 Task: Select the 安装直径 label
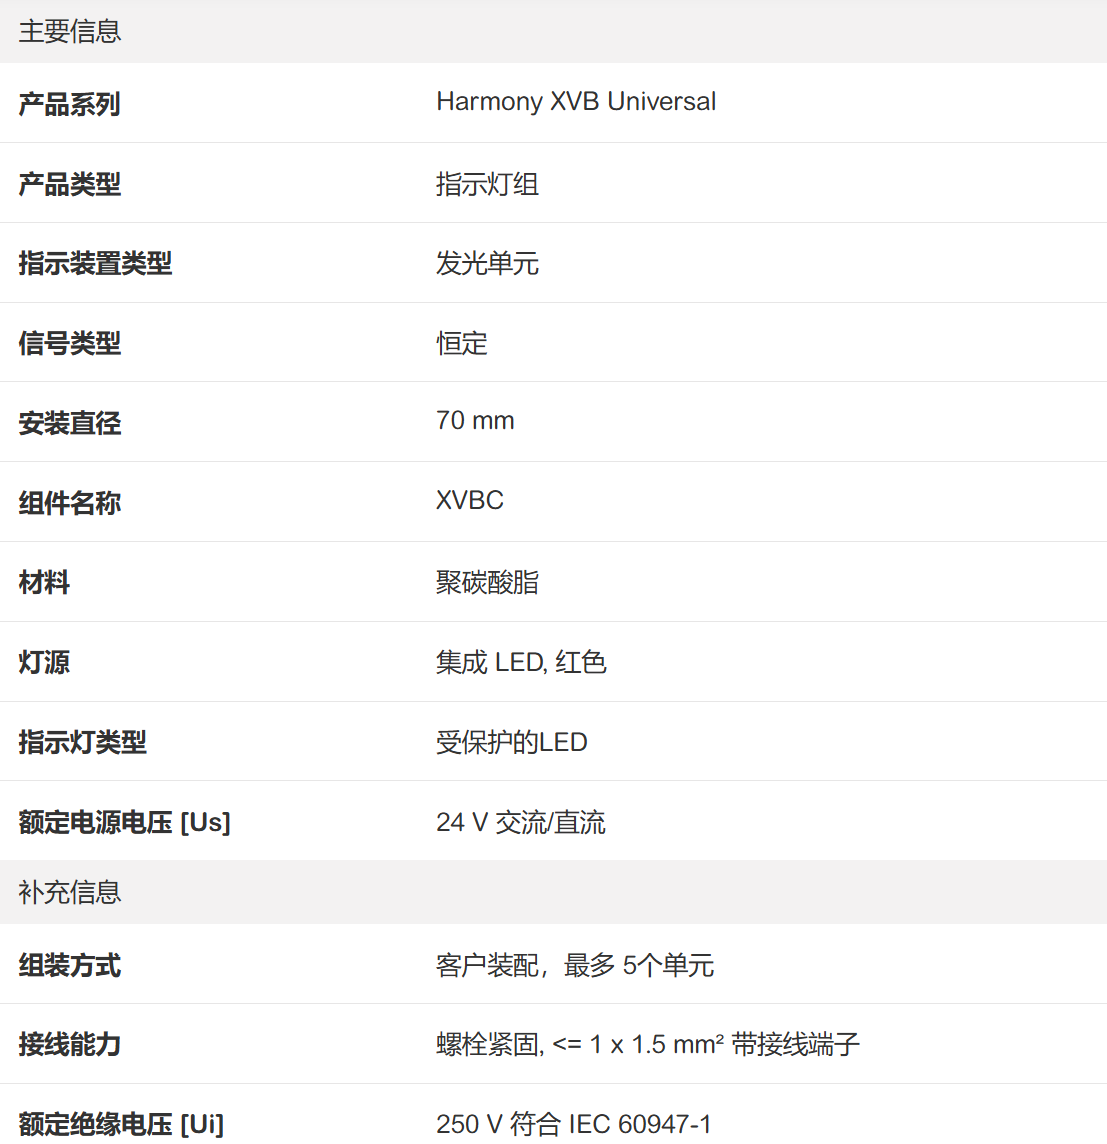tap(69, 423)
